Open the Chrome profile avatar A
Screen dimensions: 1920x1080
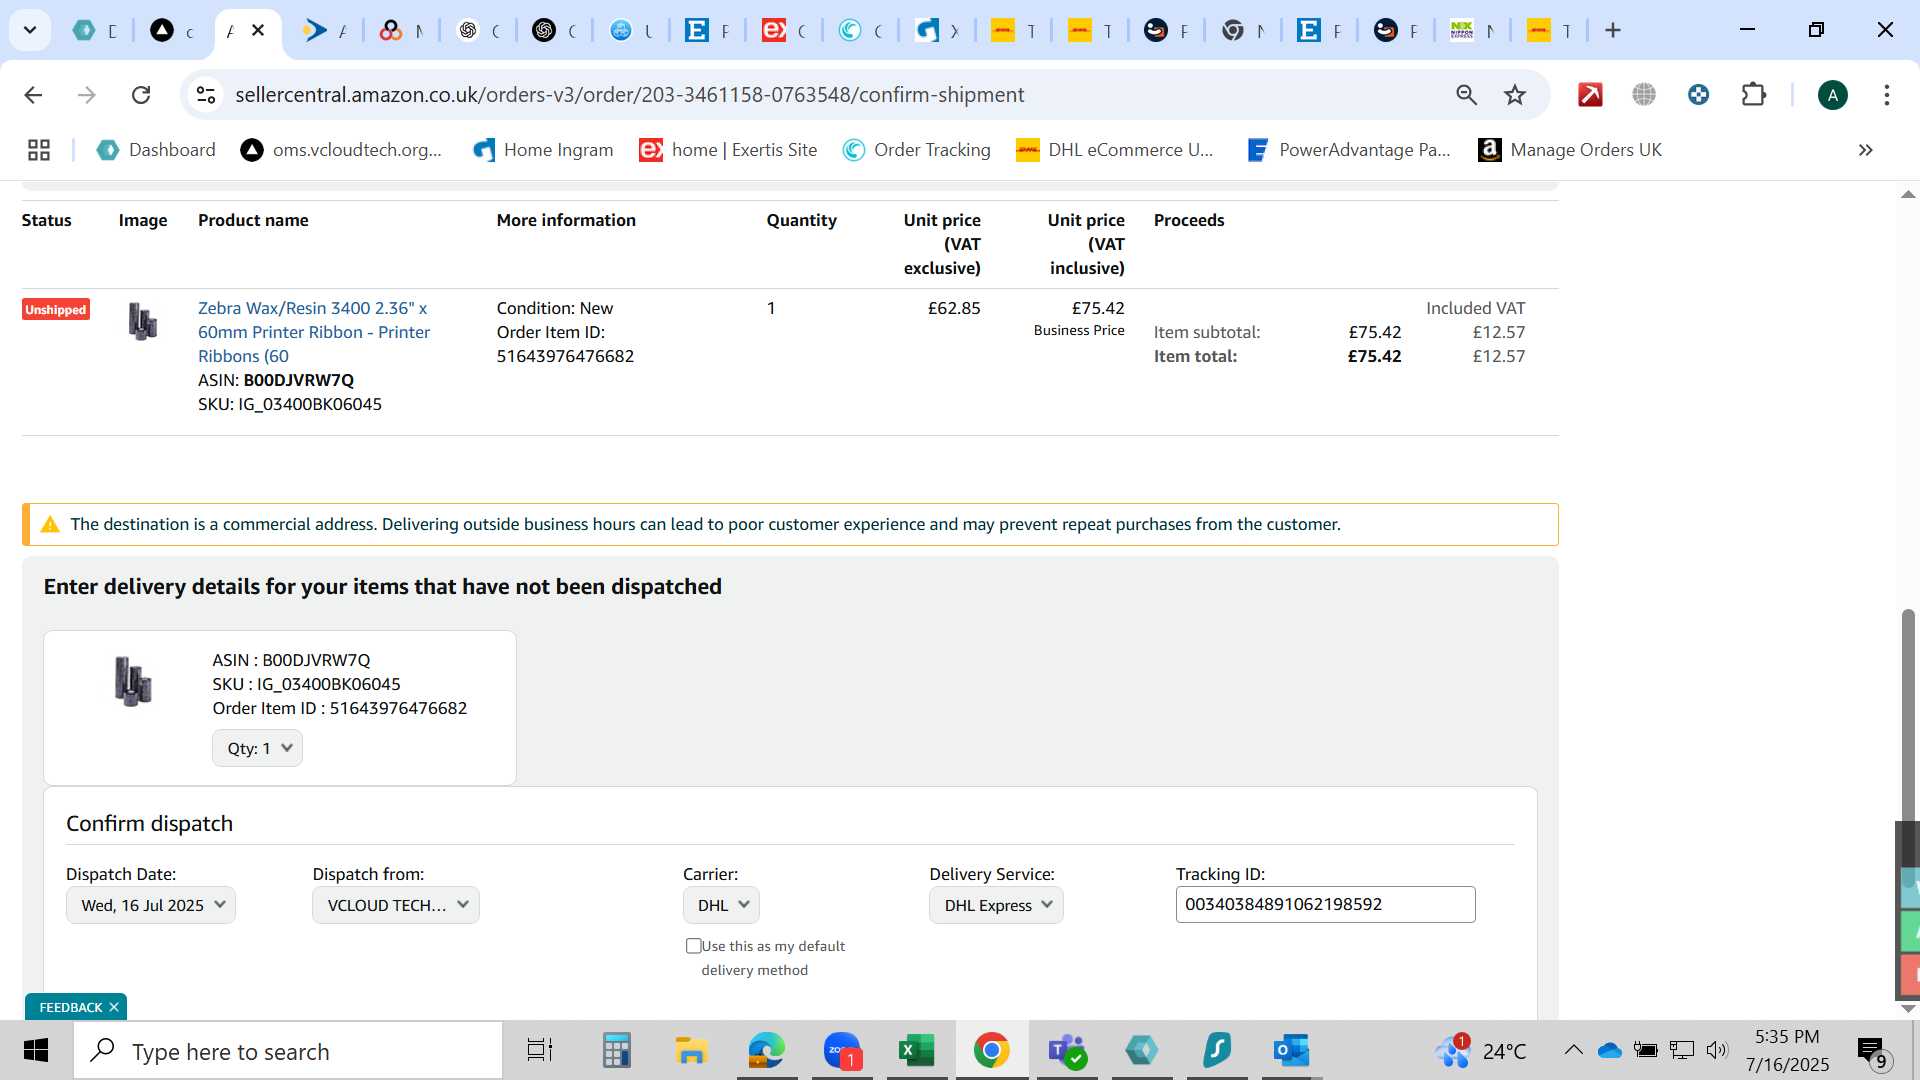(x=1832, y=95)
